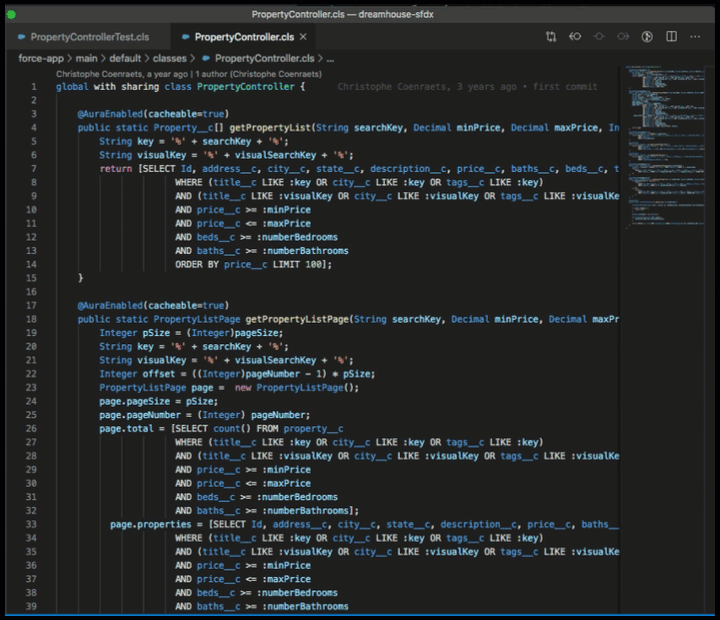The height and width of the screenshot is (620, 720).
Task: Click ':maxPrice' on line 11
Action: pos(286,224)
